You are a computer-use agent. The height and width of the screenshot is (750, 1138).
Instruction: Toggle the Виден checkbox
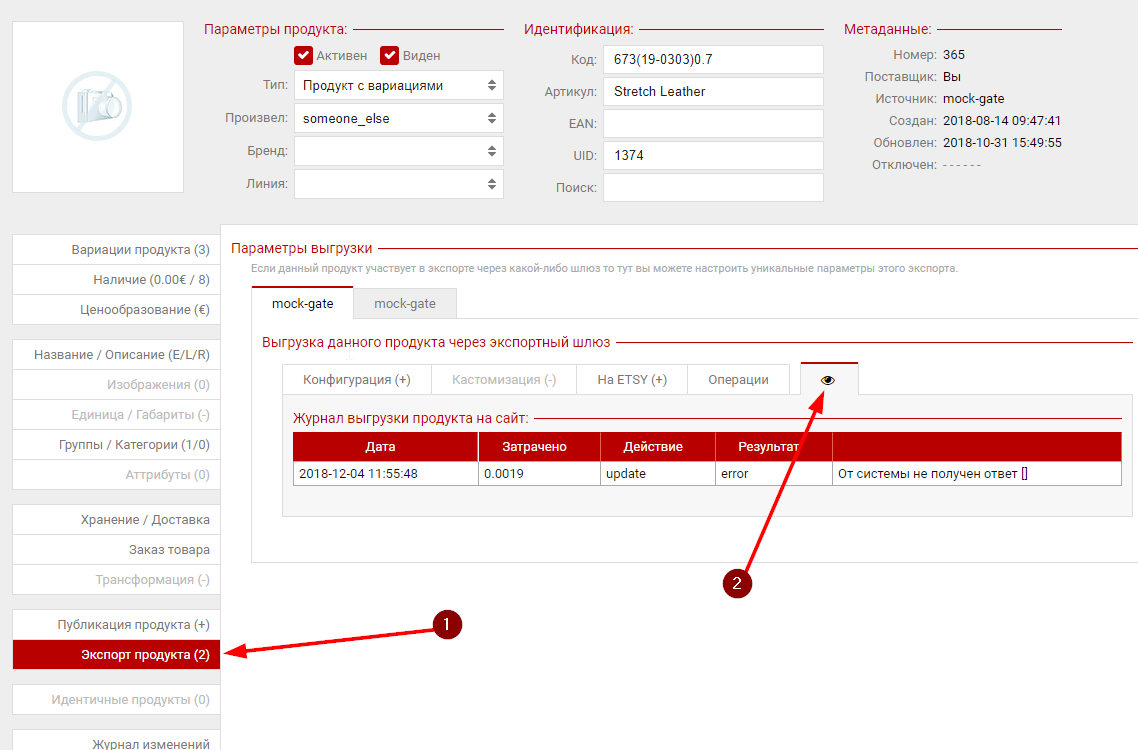pos(390,55)
